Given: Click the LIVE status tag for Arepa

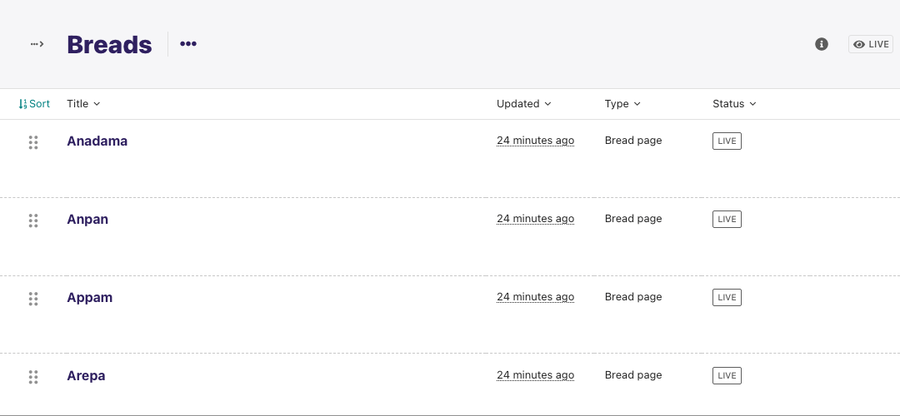Looking at the screenshot, I should pyautogui.click(x=727, y=376).
